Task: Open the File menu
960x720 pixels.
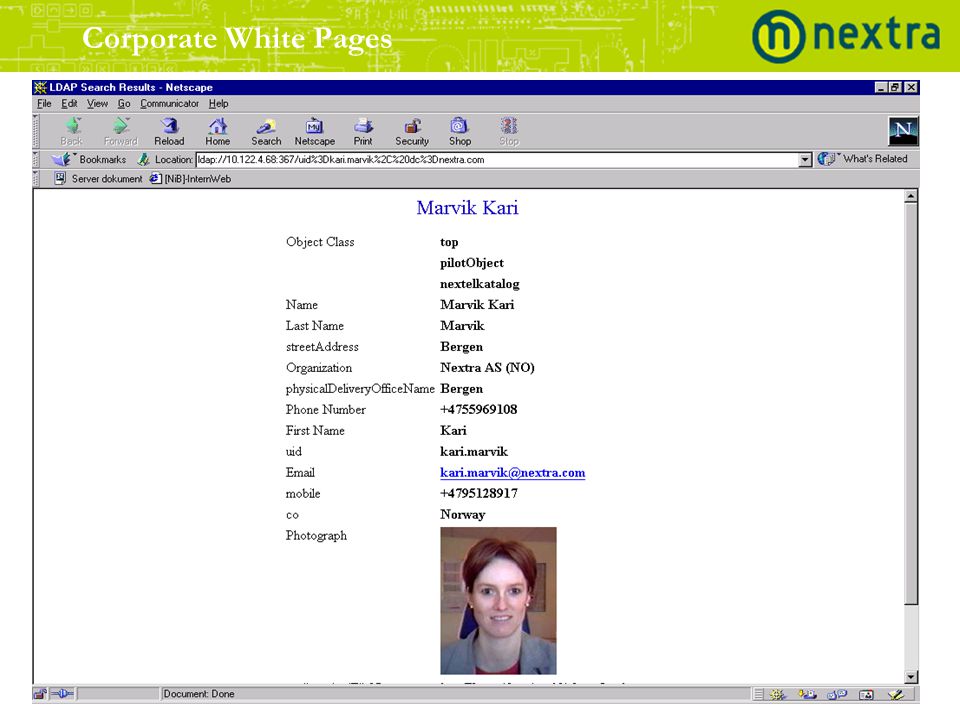Action: click(x=44, y=103)
